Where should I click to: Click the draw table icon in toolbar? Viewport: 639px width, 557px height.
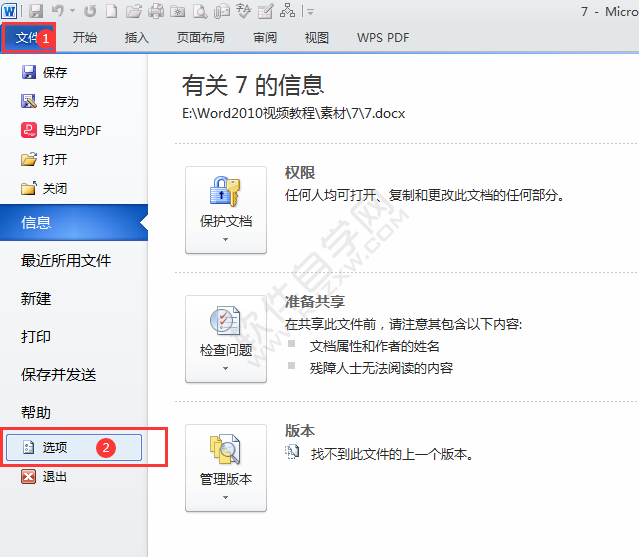click(x=266, y=11)
